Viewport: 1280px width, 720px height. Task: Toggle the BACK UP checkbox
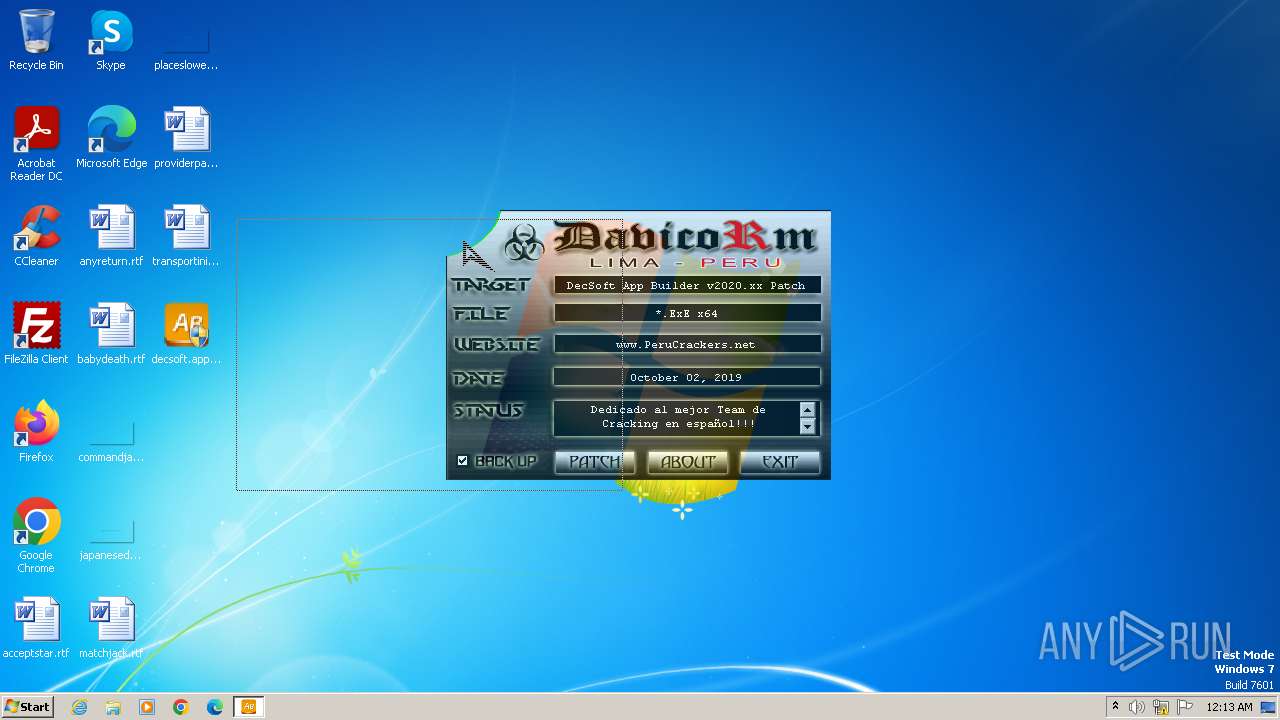click(x=462, y=461)
